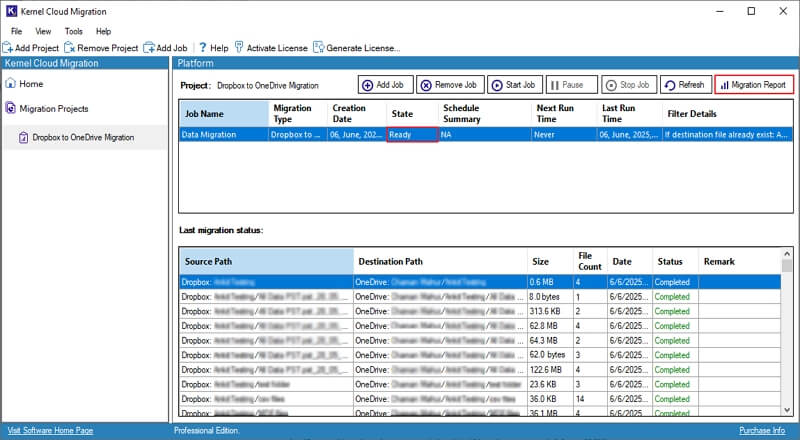Click the Source Path column header
800x440 pixels.
coord(266,261)
